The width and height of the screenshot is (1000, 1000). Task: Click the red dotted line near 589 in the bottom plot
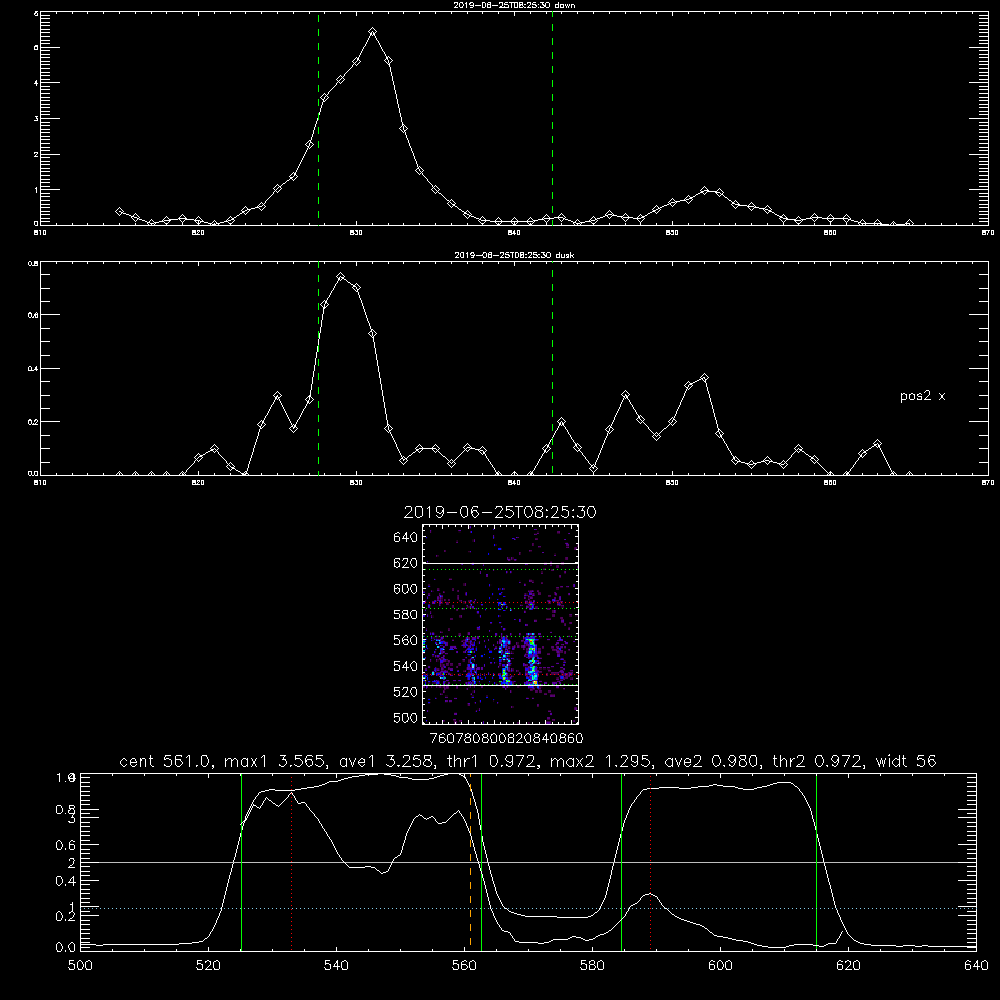[651, 861]
